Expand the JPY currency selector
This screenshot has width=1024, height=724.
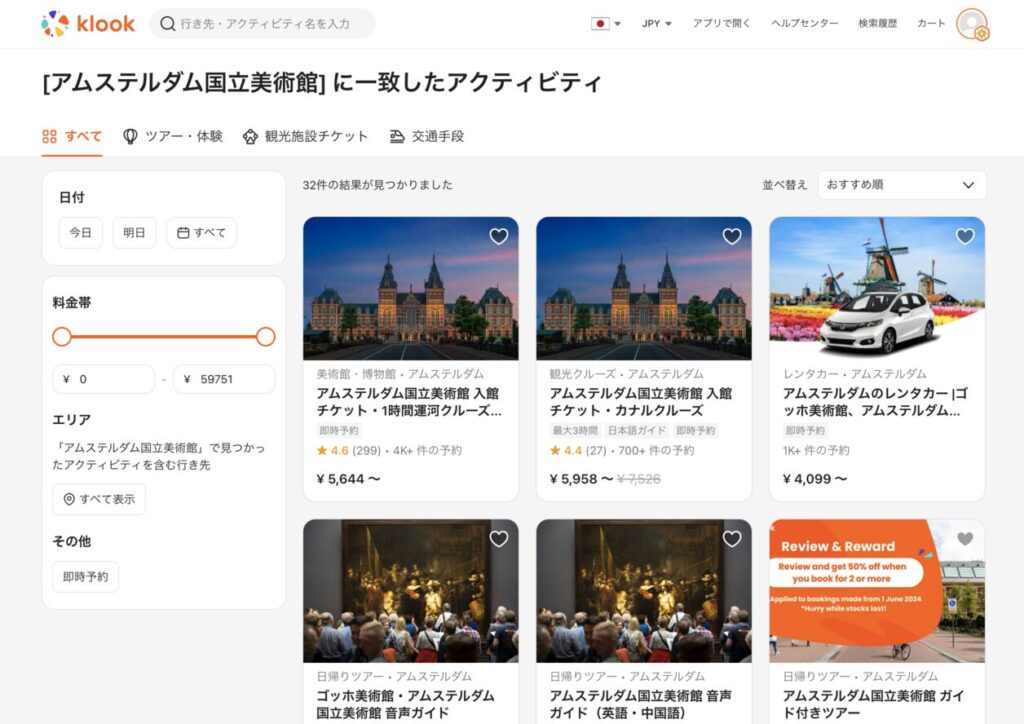point(657,23)
